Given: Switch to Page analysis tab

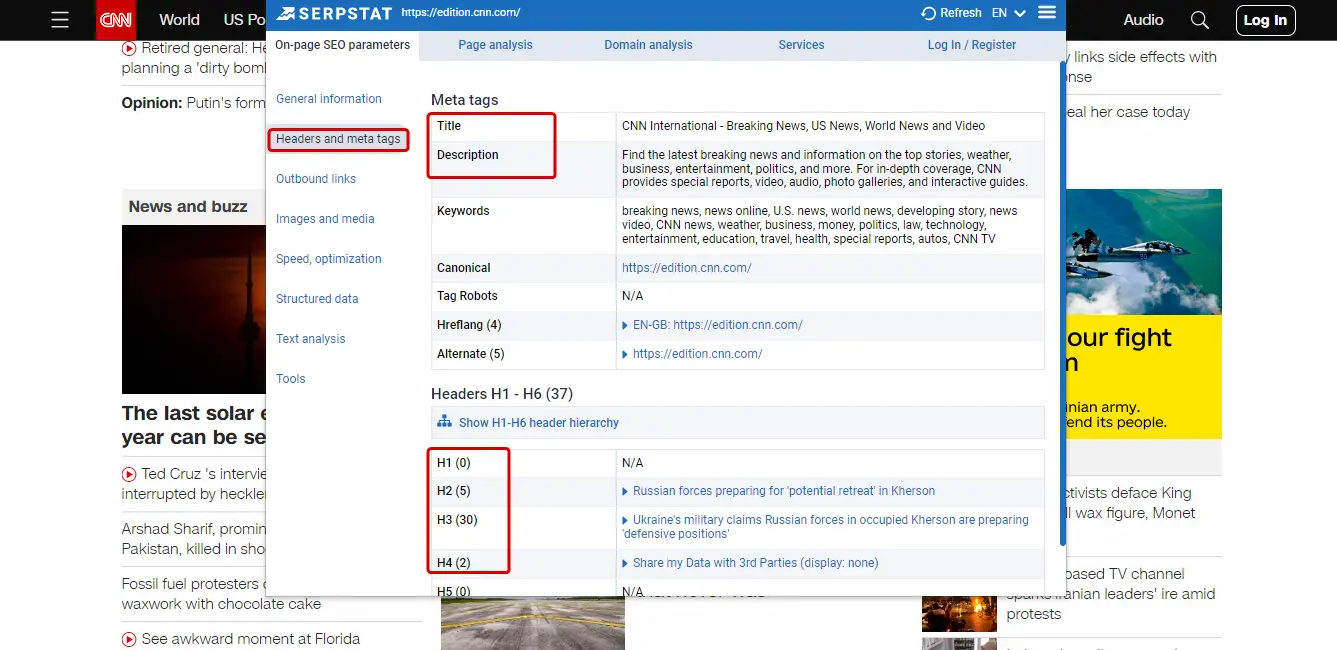Looking at the screenshot, I should (x=495, y=45).
